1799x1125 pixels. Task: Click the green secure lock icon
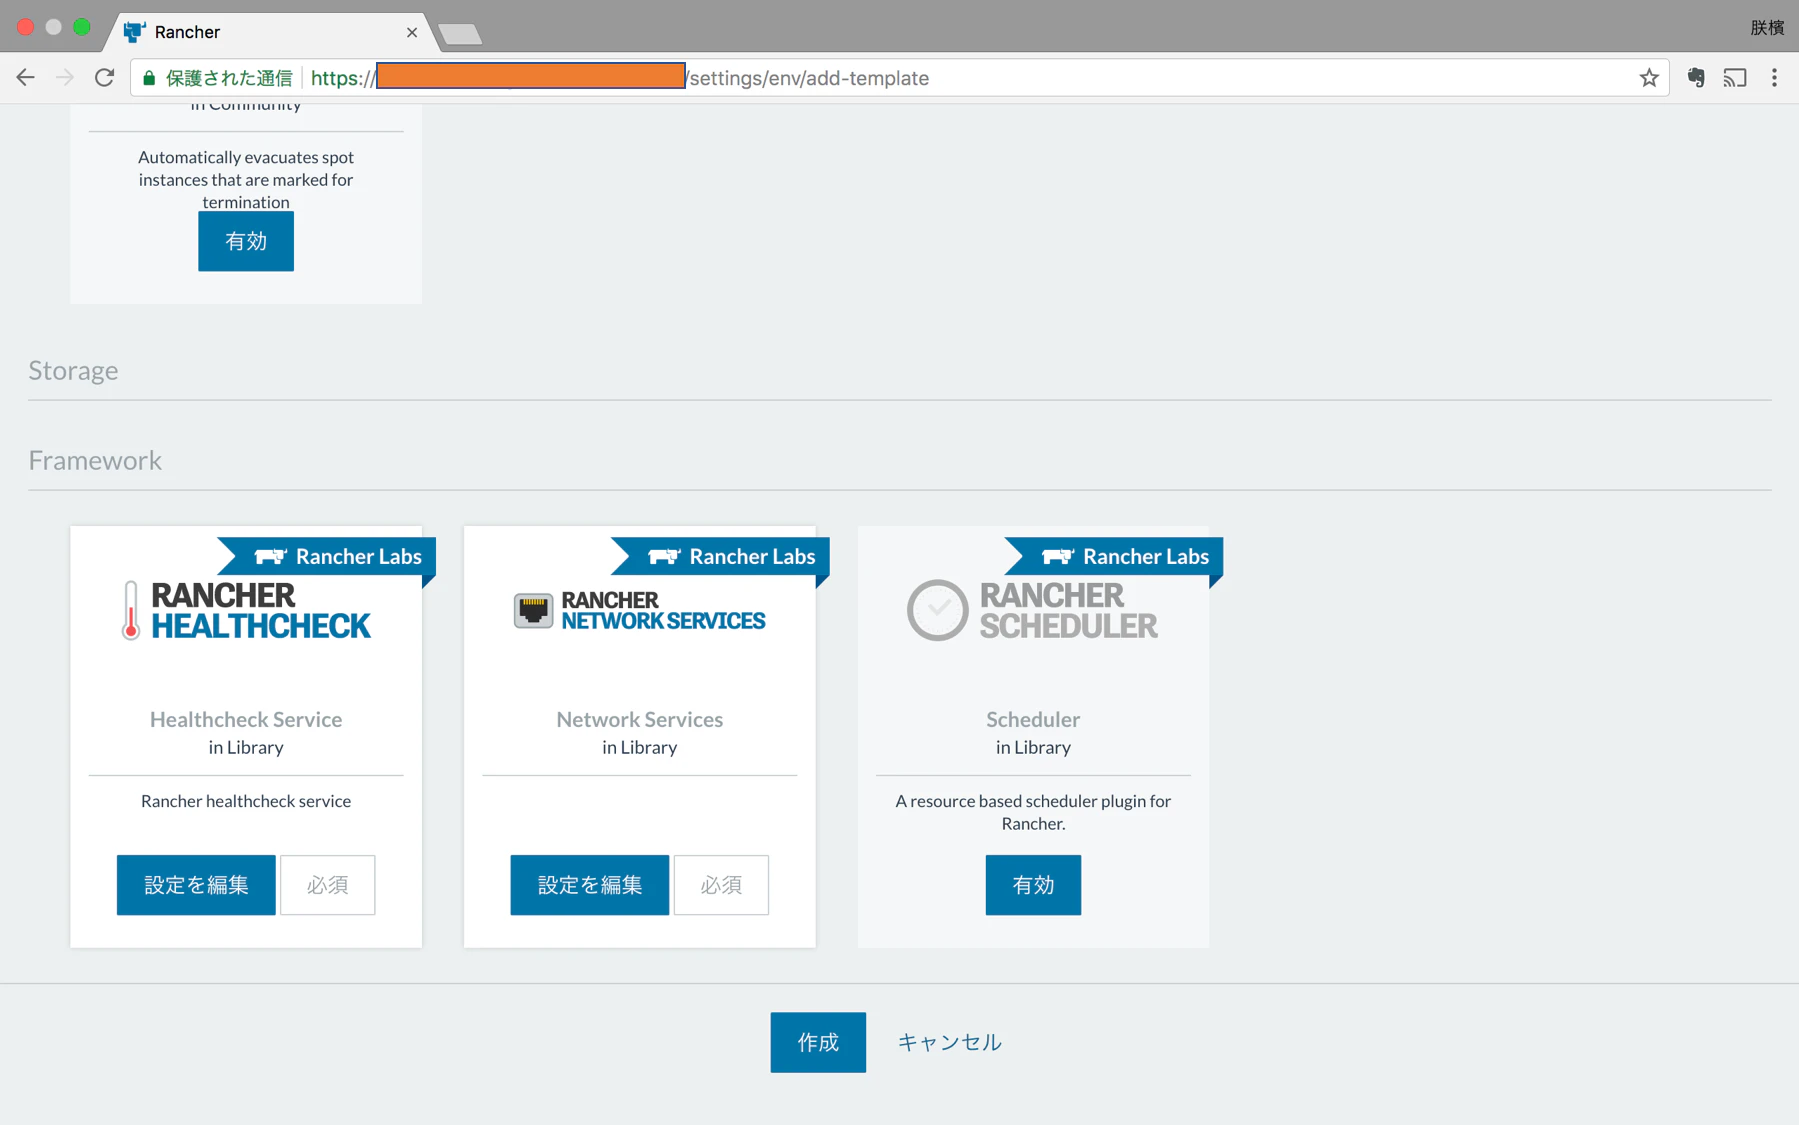149,78
